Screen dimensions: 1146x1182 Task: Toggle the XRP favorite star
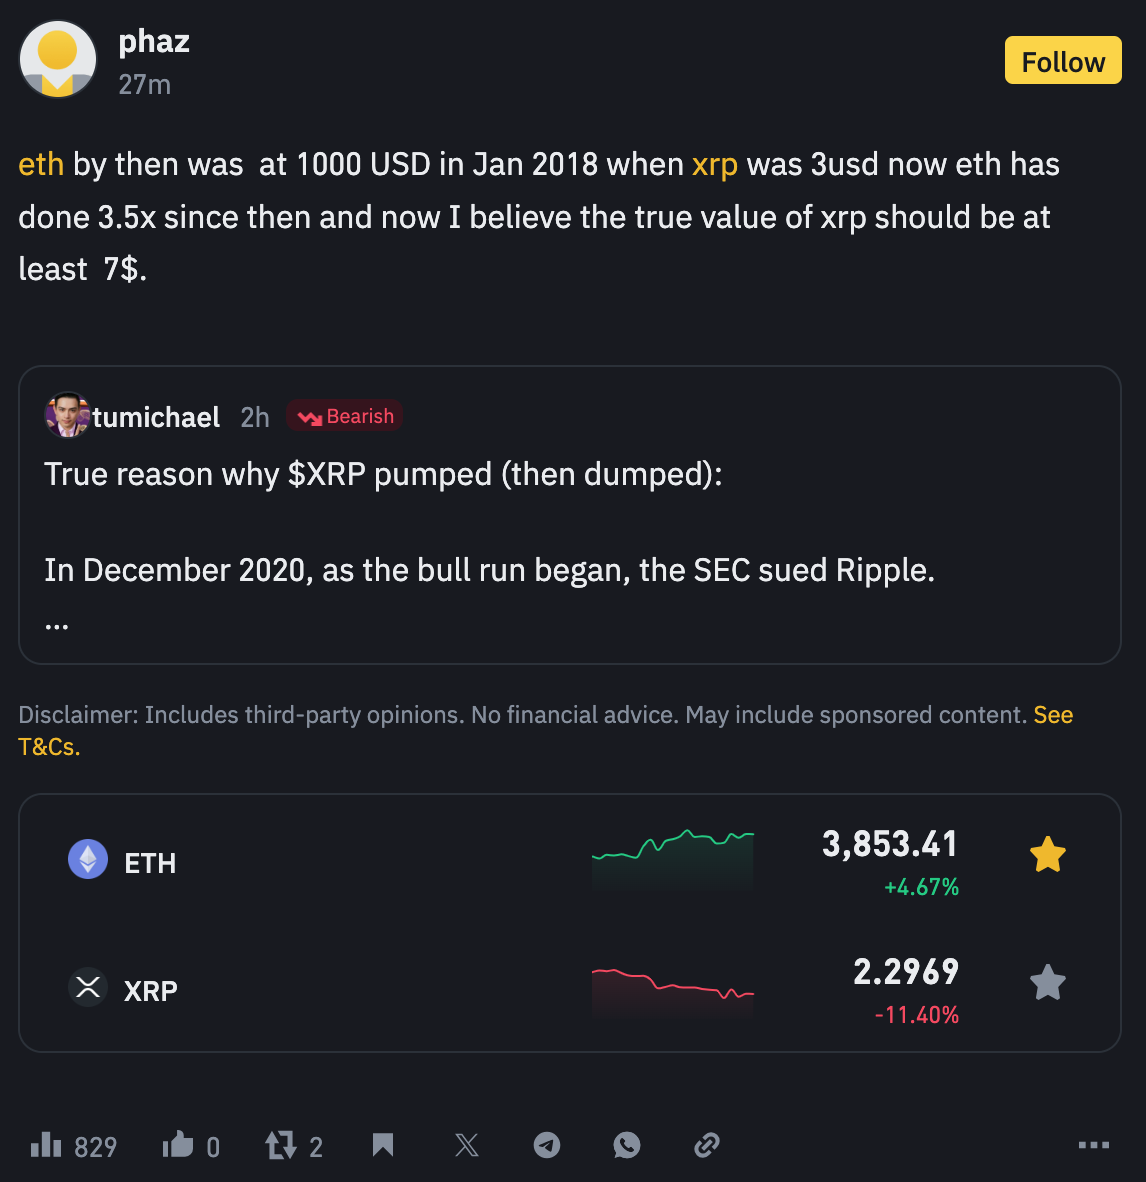pos(1047,982)
